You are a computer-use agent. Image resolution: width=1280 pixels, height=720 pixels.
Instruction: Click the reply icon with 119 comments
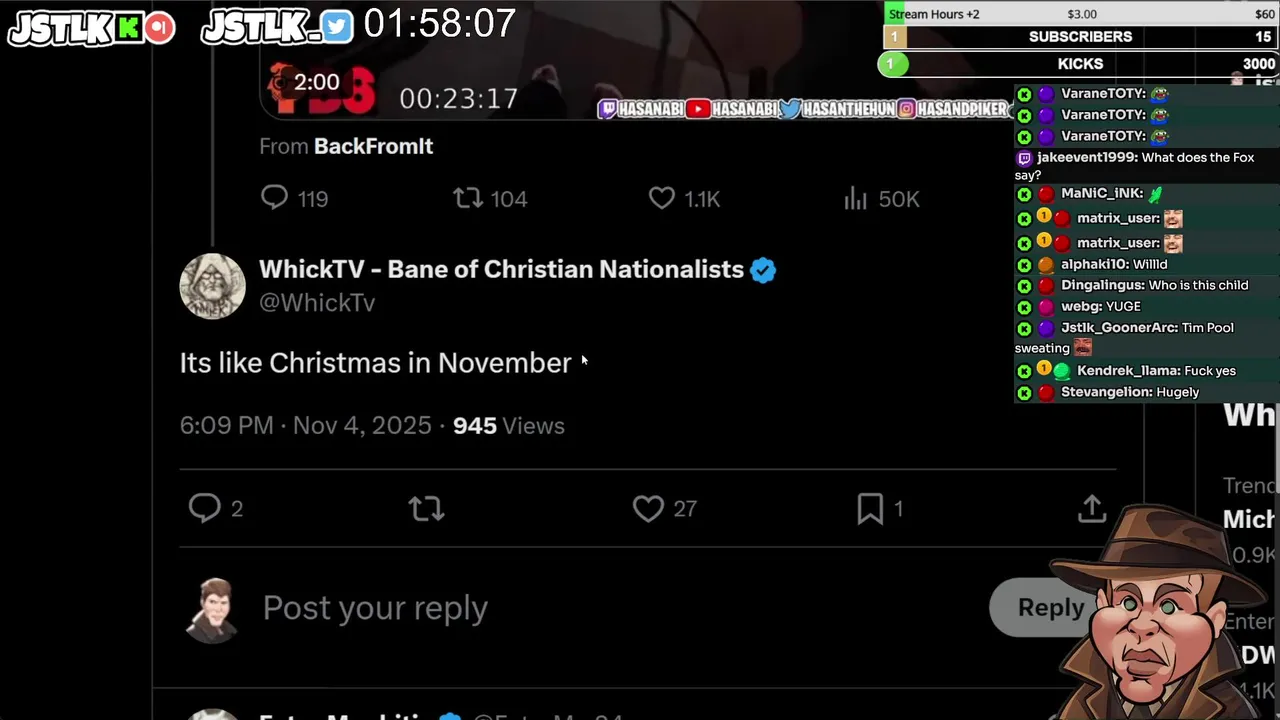pyautogui.click(x=274, y=198)
